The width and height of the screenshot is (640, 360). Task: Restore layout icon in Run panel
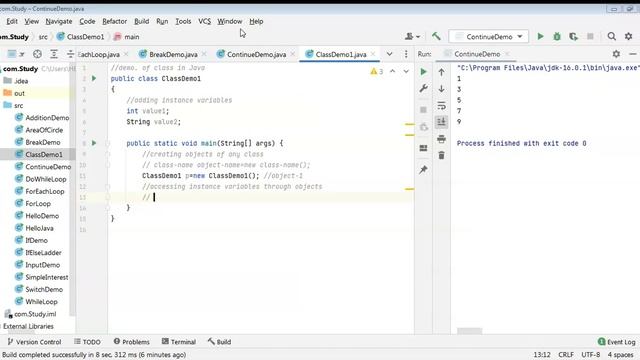[x=423, y=148]
